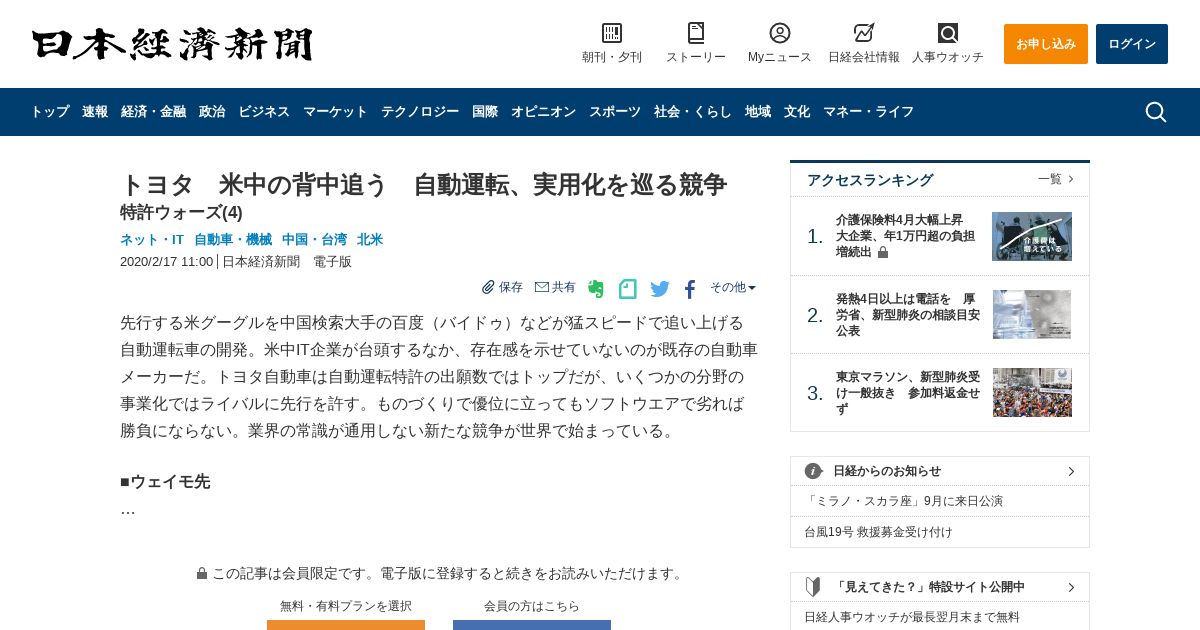The height and width of the screenshot is (630, 1200).
Task: Click the info icon beside 日経からのお知らせ
Action: (814, 471)
